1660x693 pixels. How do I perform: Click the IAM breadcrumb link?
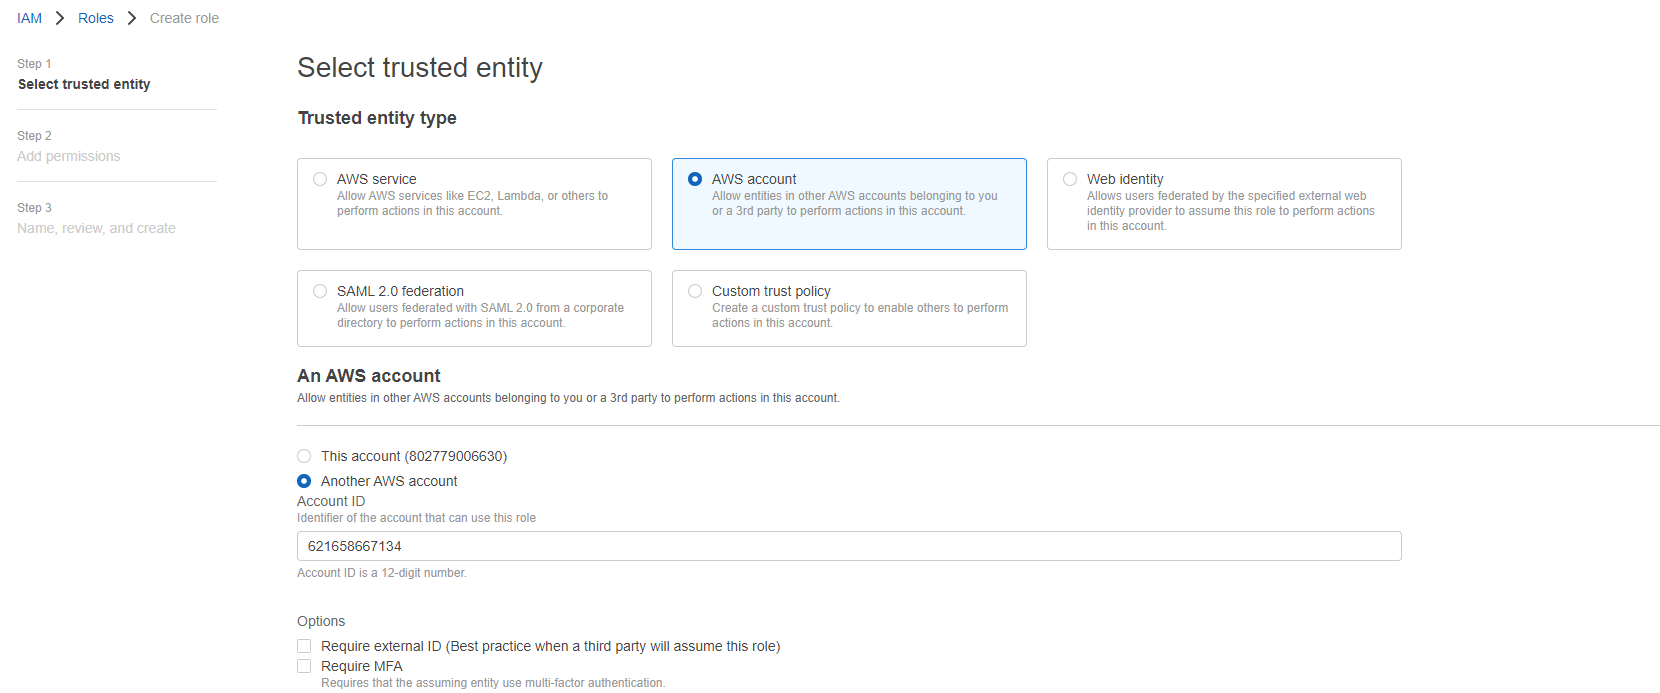[29, 18]
